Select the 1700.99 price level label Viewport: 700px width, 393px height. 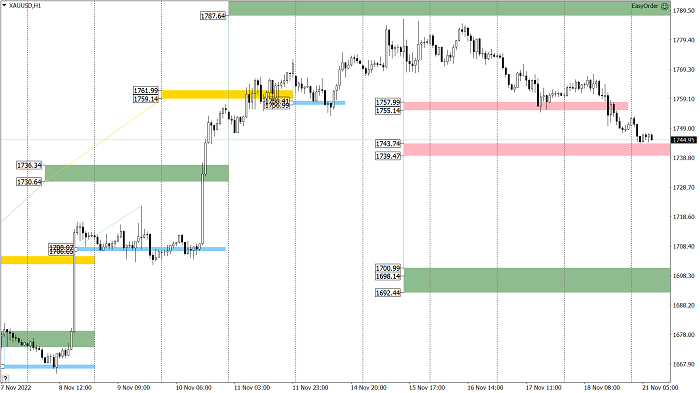click(x=388, y=268)
